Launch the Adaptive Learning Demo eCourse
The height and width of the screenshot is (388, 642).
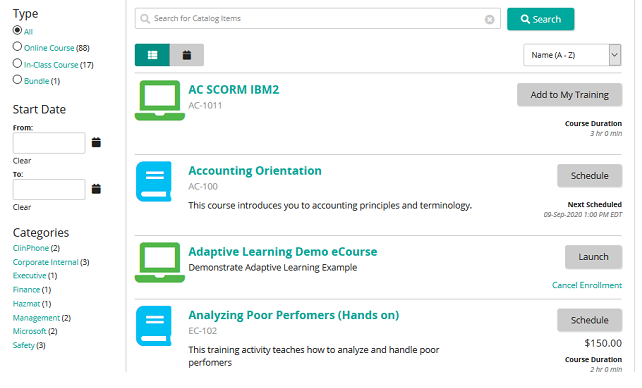(593, 257)
